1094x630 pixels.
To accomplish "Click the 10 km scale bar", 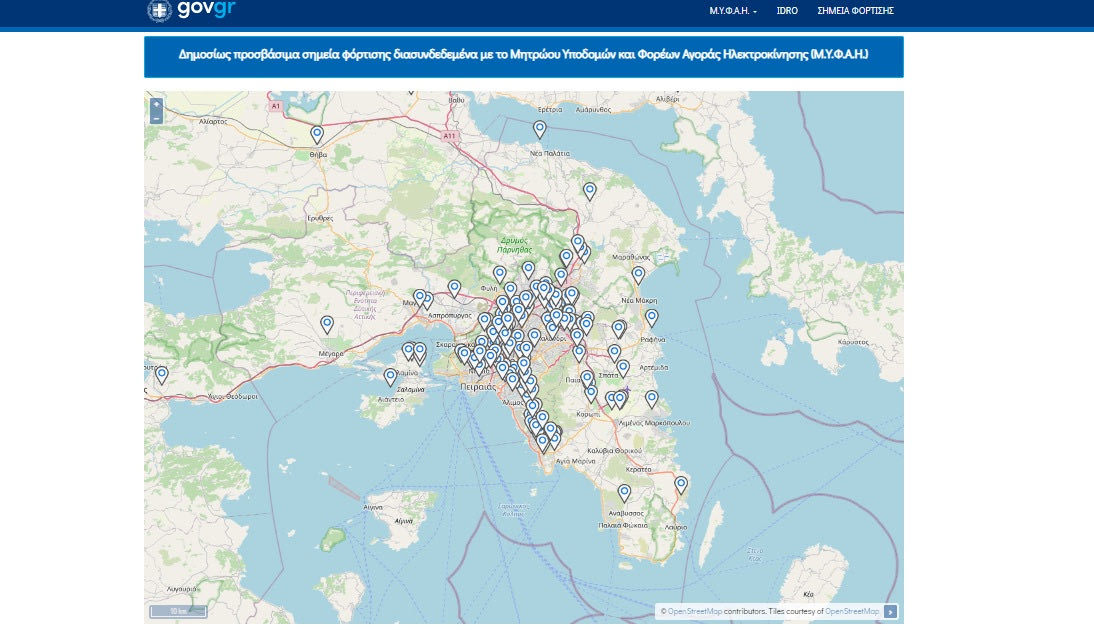I will [178, 611].
